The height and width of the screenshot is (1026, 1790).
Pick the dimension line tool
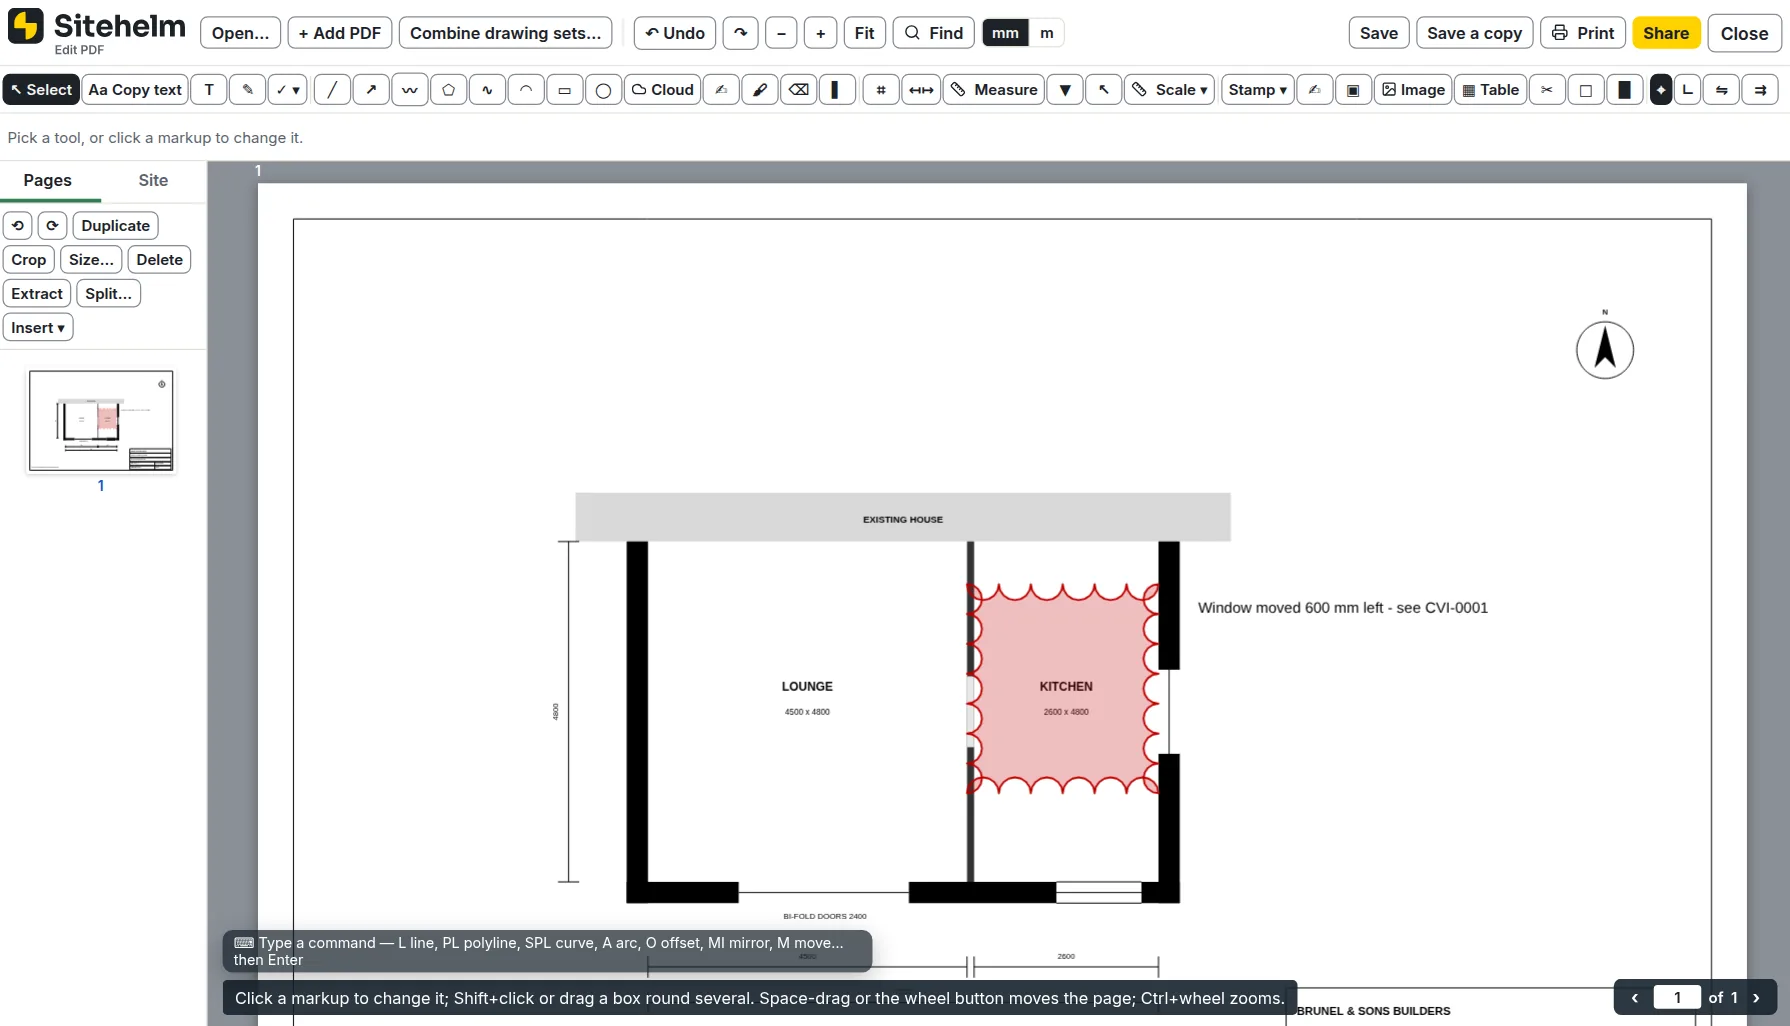tap(921, 90)
